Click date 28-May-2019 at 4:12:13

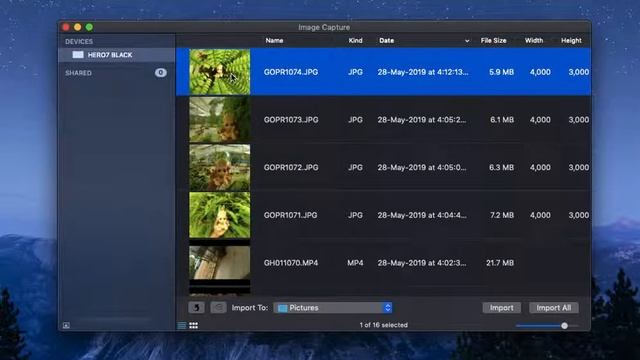click(x=423, y=72)
